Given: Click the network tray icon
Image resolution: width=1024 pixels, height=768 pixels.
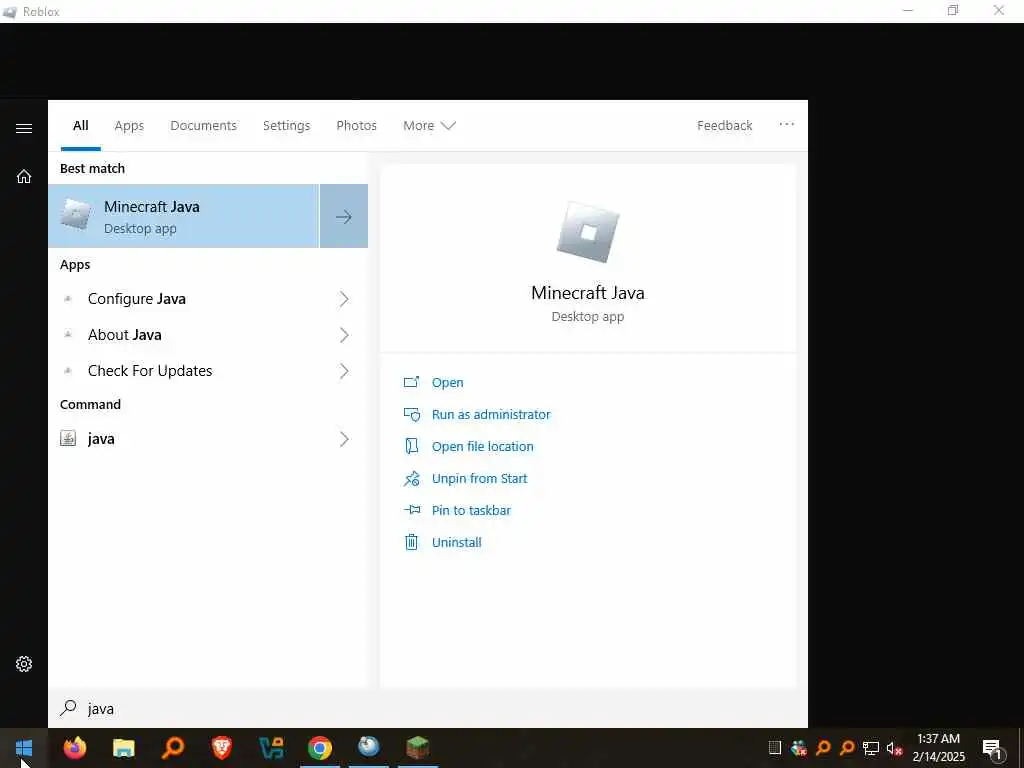Looking at the screenshot, I should pyautogui.click(x=871, y=748).
